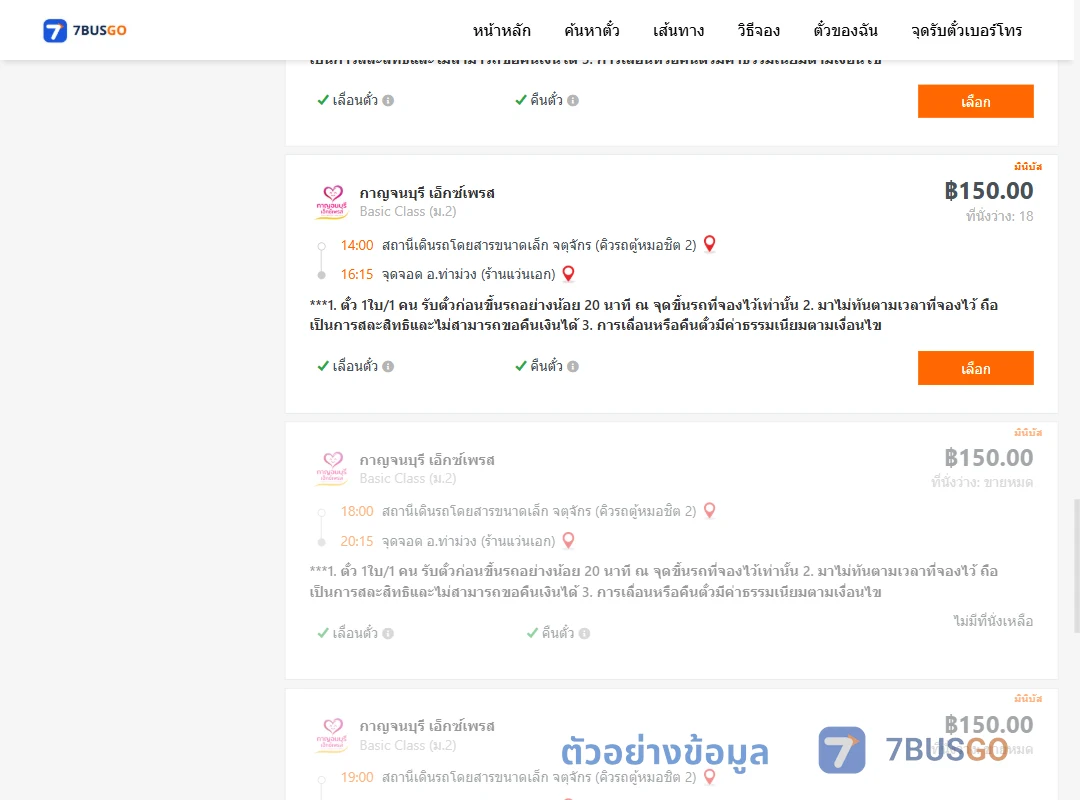Click the 20:15 arrival time

coord(357,541)
